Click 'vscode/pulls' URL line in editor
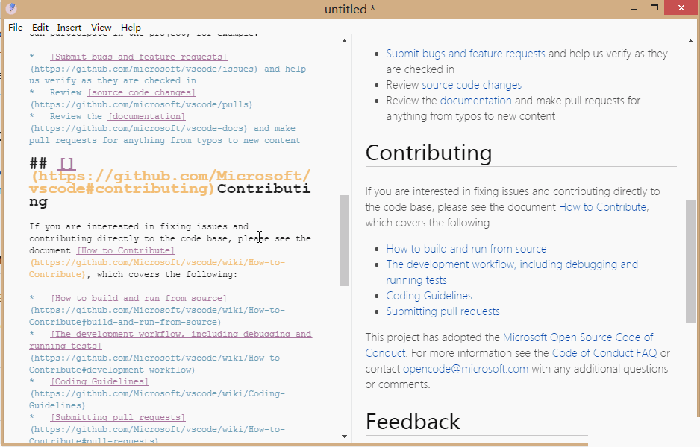The image size is (700, 447). 141,104
